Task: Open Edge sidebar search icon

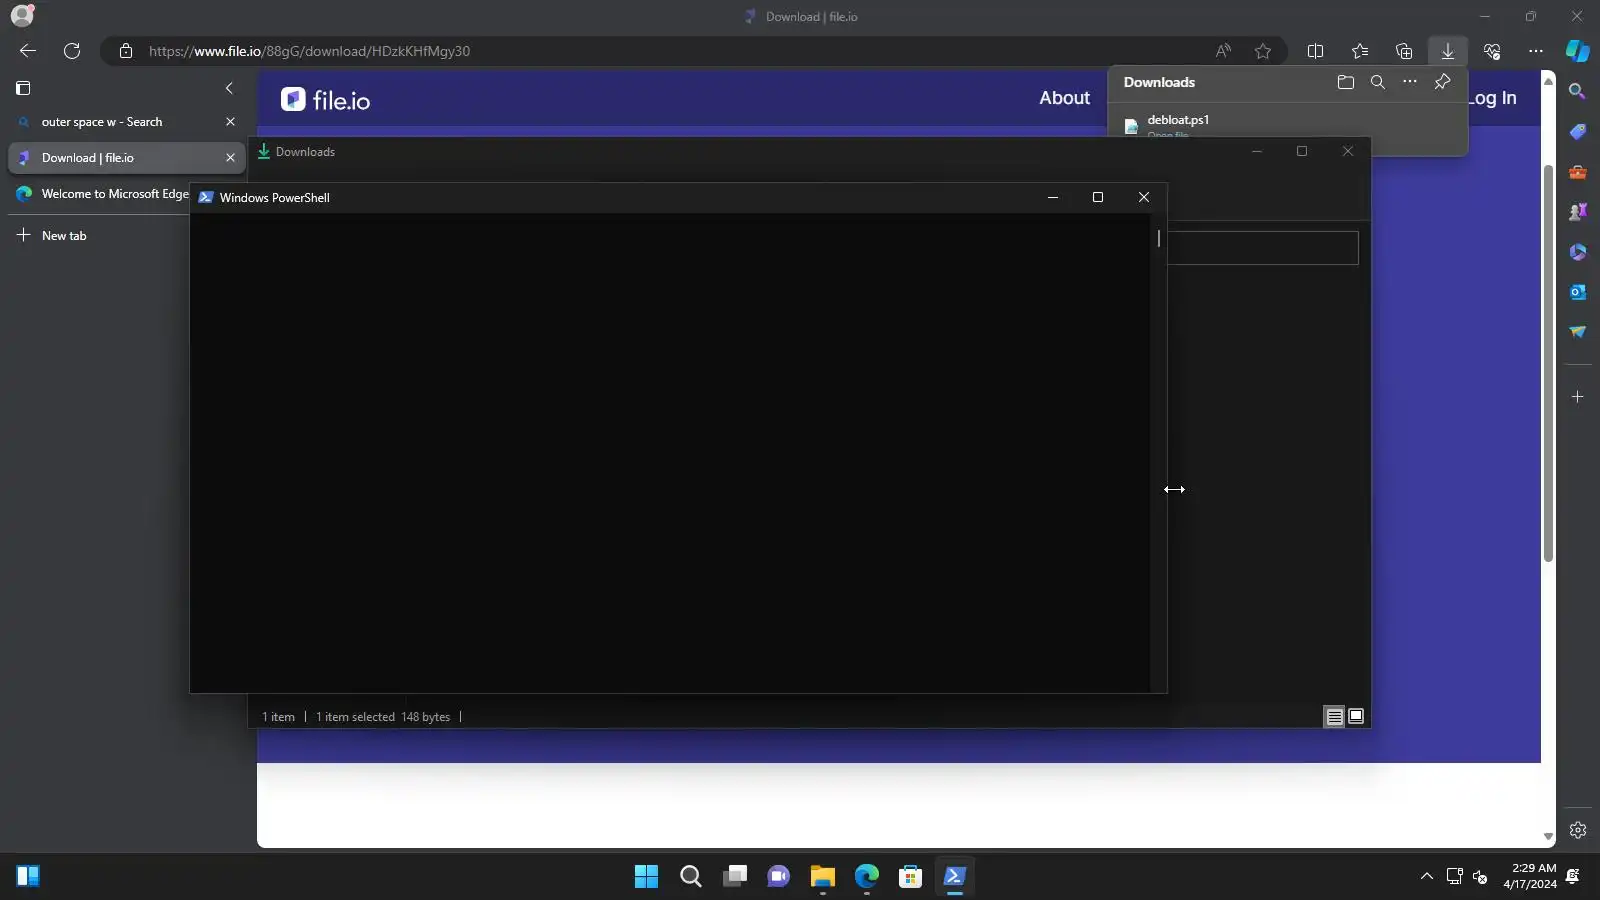Action: pyautogui.click(x=1578, y=91)
